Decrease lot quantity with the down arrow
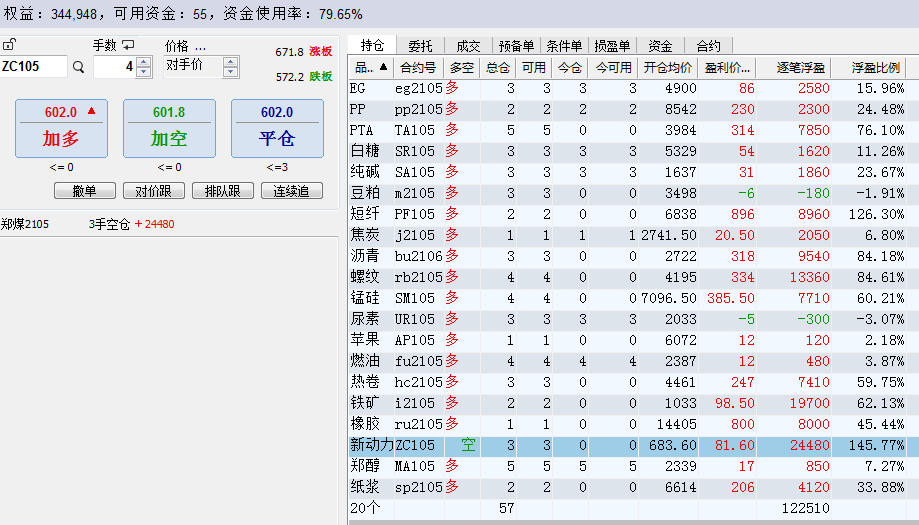 click(144, 72)
